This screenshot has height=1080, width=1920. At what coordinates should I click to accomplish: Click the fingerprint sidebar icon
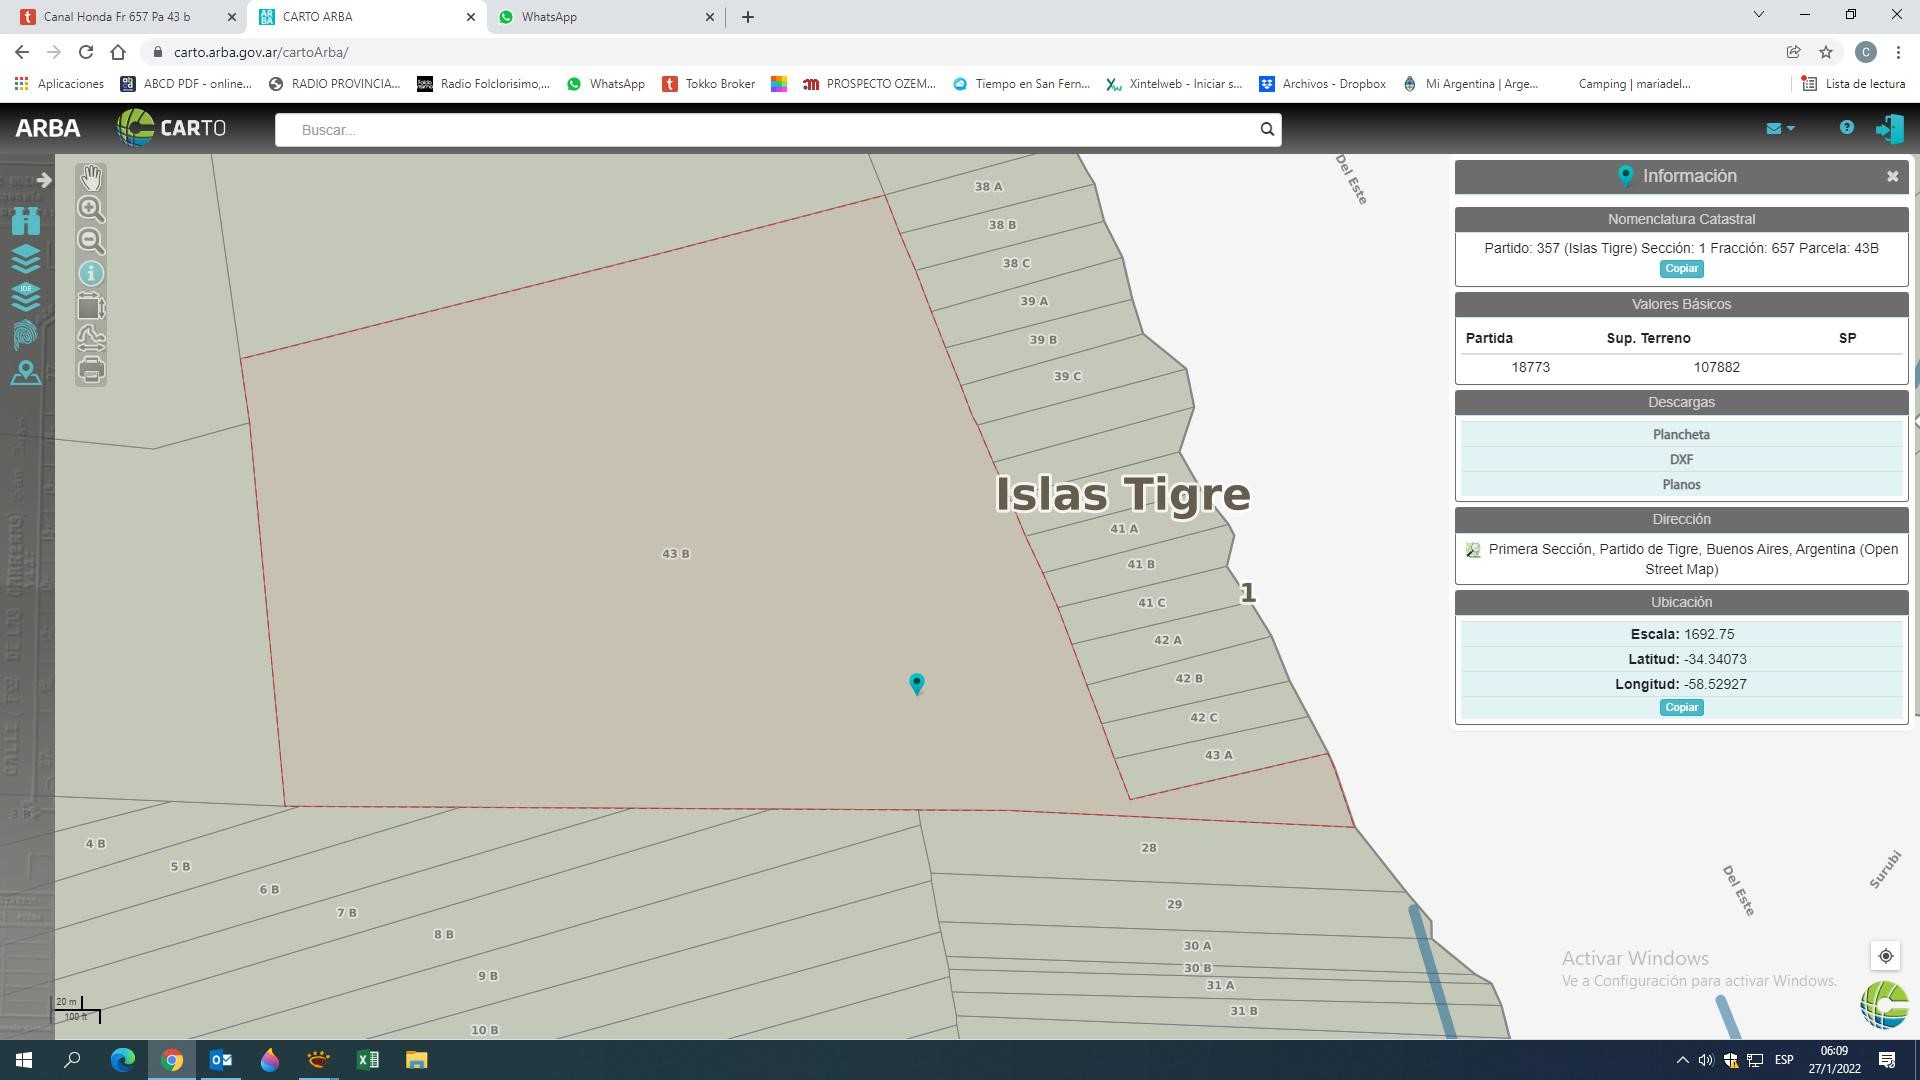pos(26,334)
